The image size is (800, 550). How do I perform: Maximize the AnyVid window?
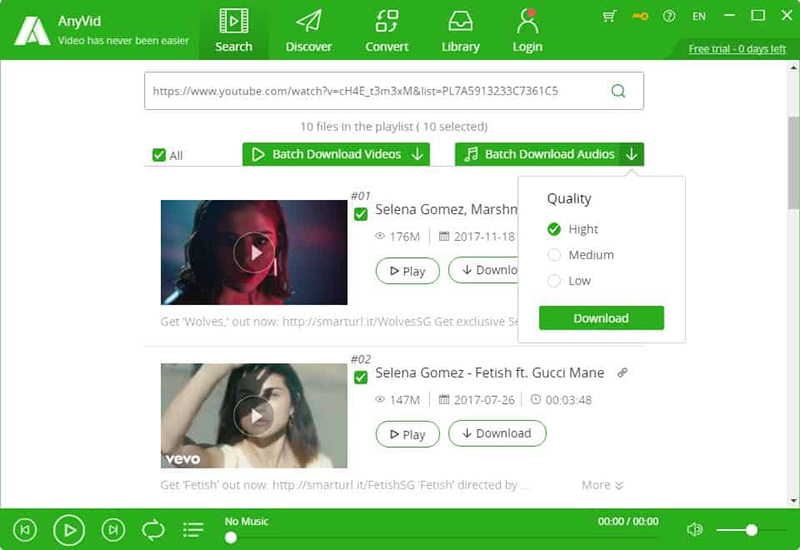(x=758, y=16)
